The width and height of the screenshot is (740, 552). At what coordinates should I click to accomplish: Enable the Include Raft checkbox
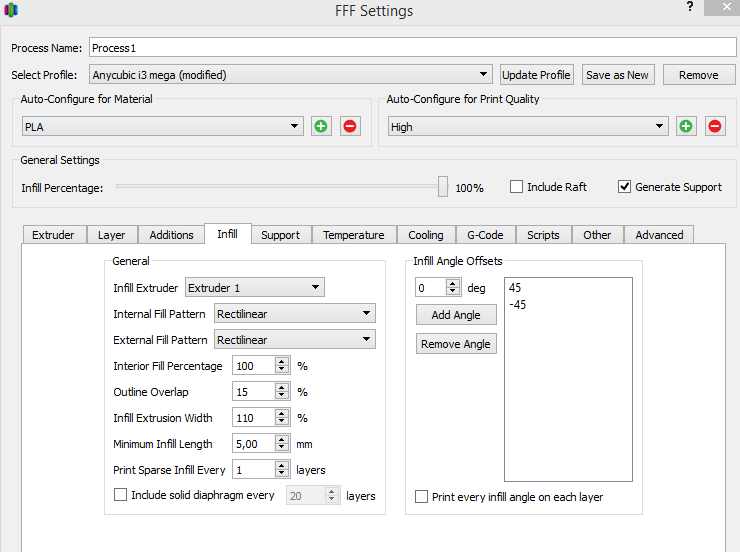click(x=517, y=187)
